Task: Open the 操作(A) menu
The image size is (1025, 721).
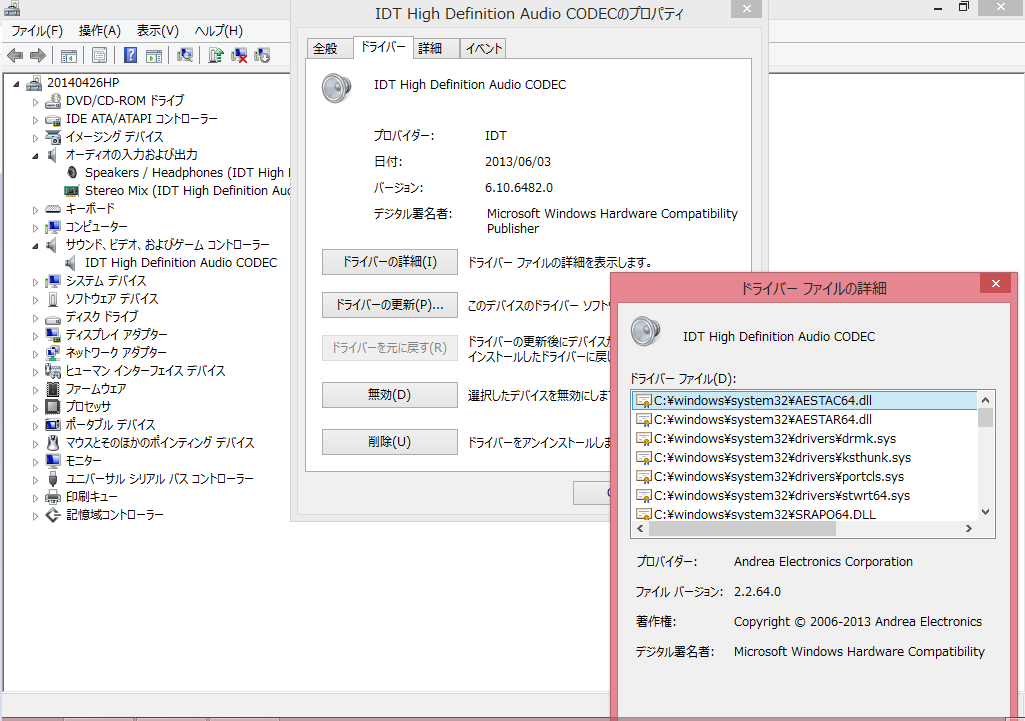Action: (x=99, y=31)
